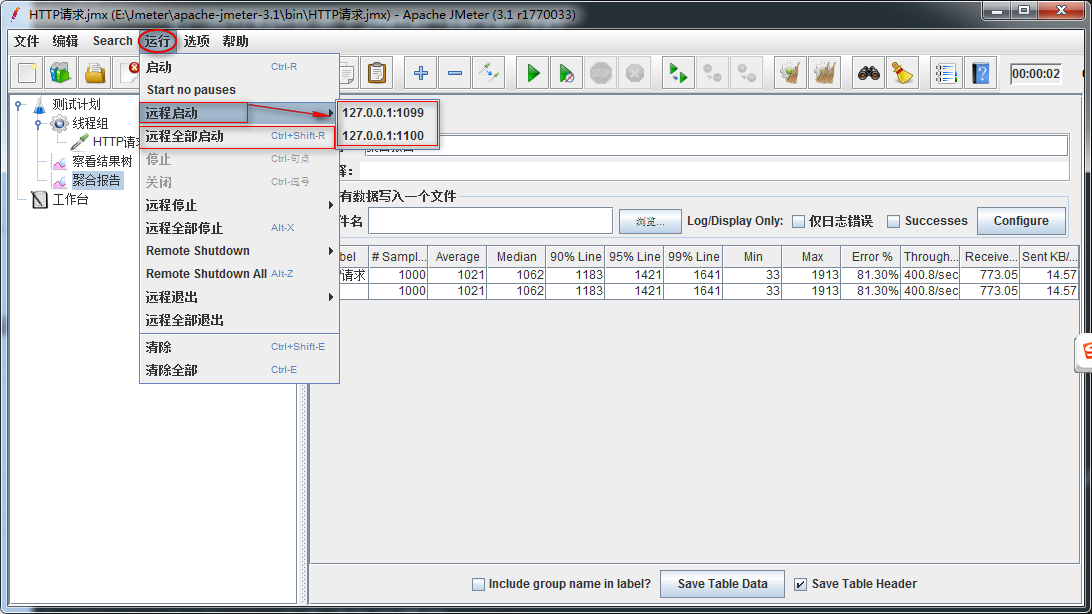Click the Function Helper list icon
The image size is (1092, 614).
point(946,73)
